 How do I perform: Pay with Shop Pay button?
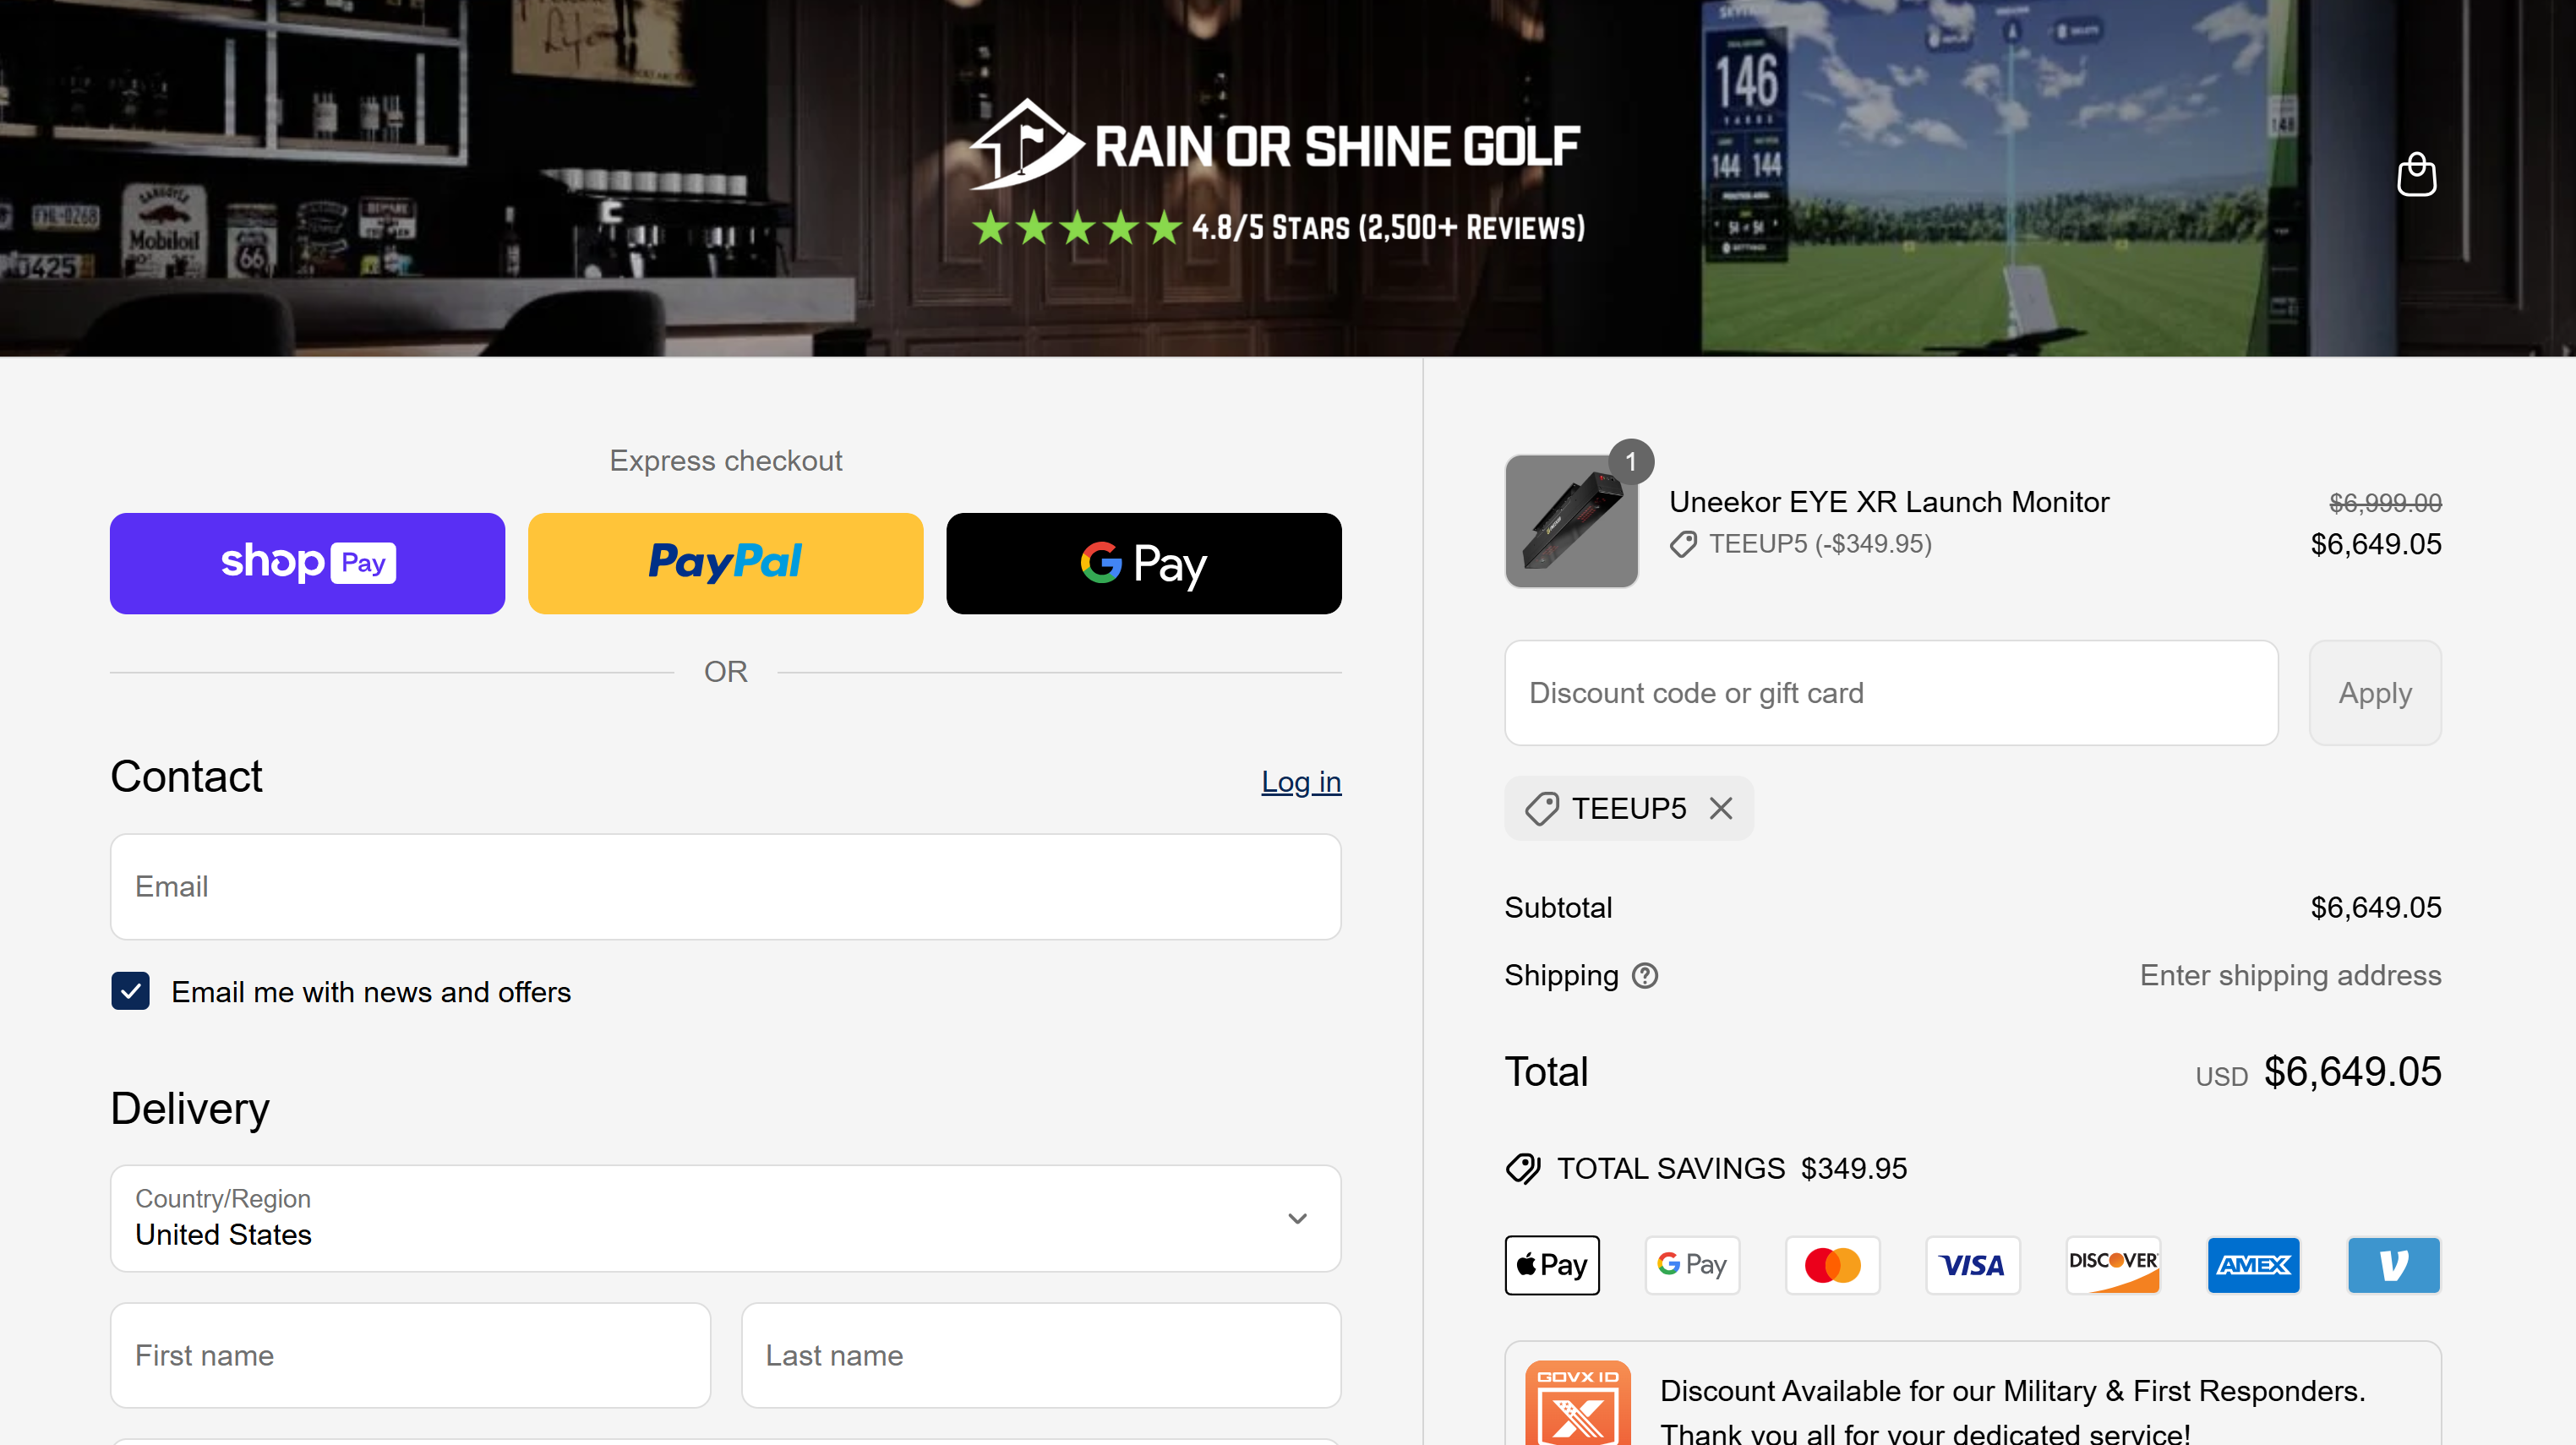tap(307, 563)
